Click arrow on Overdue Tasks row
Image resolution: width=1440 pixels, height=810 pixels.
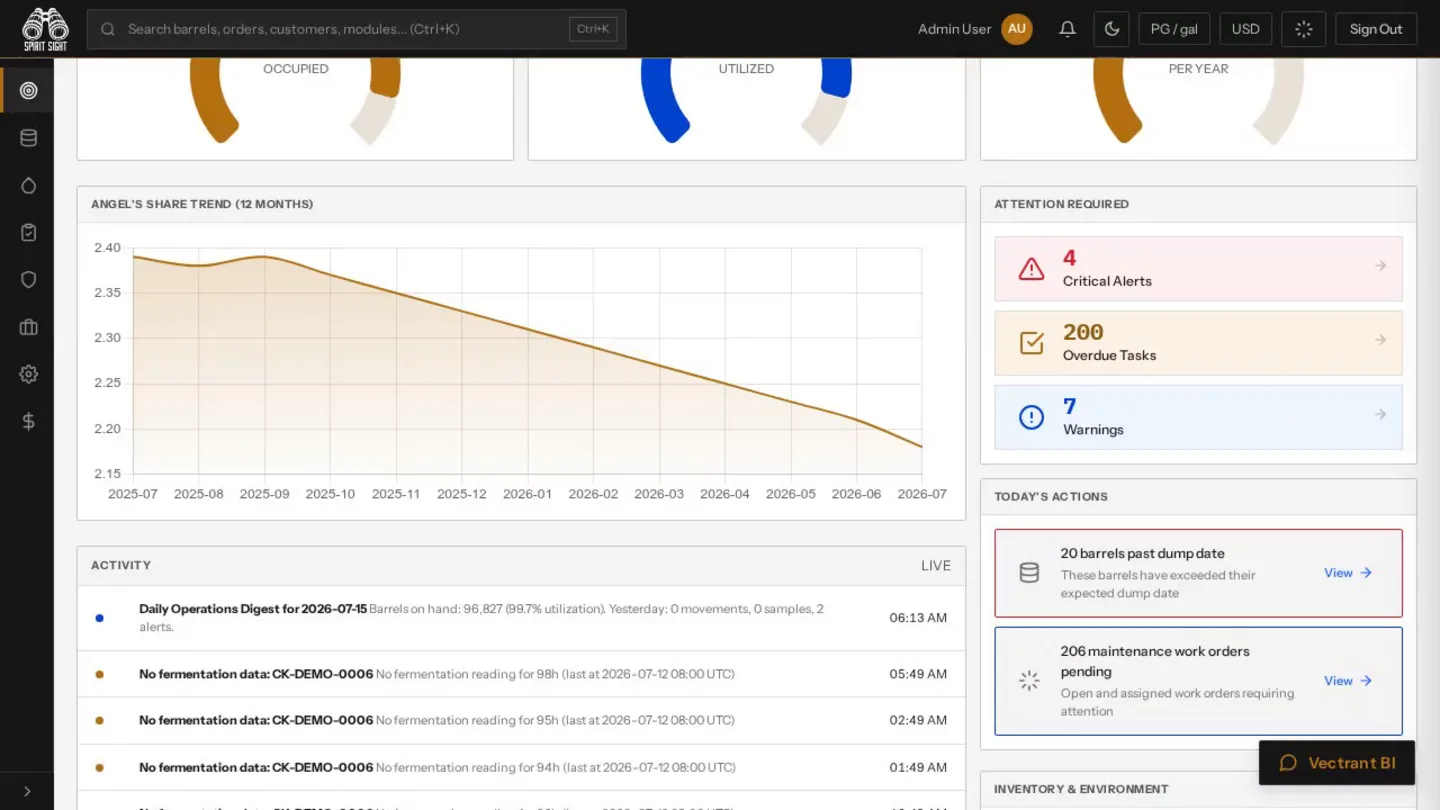pos(1380,340)
